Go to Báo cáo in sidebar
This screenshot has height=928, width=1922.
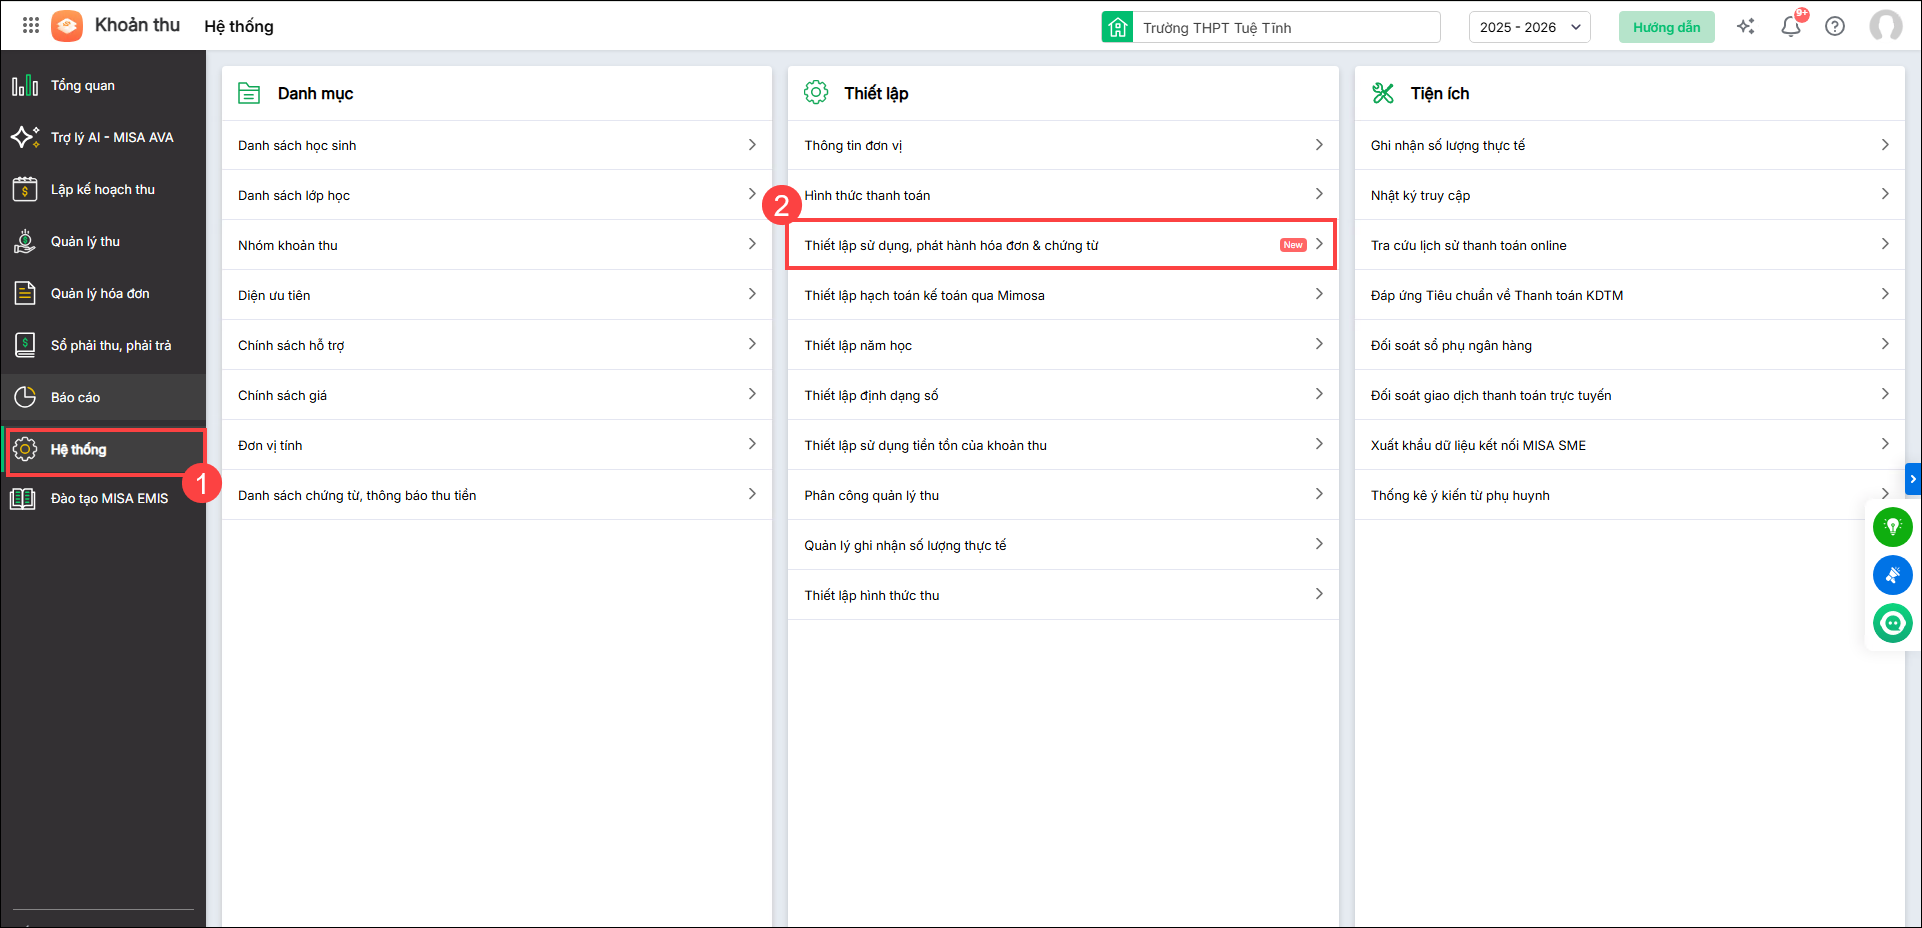click(76, 398)
